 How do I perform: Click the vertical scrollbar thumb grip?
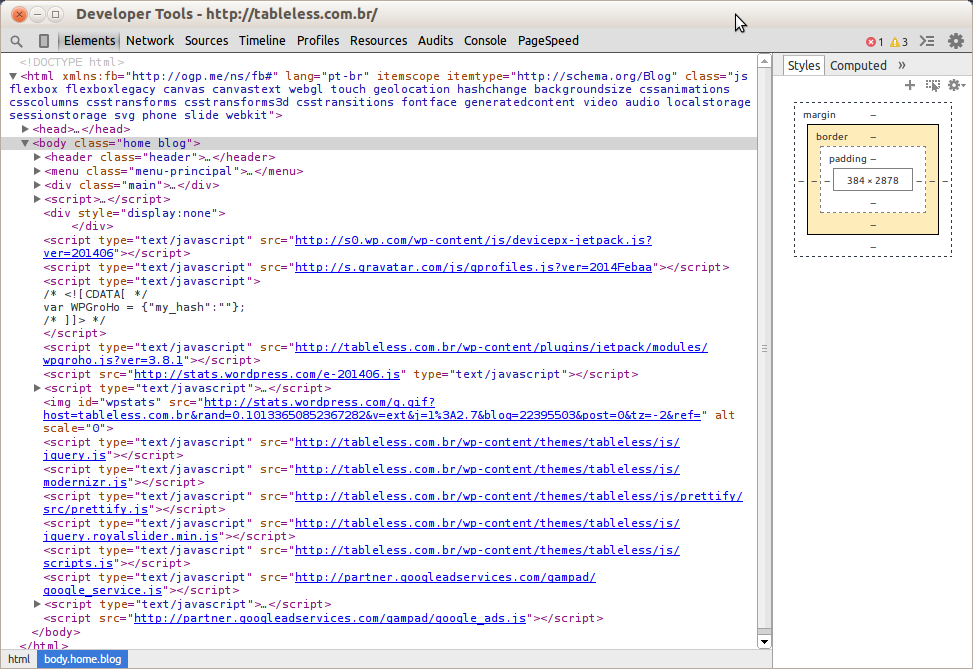(764, 349)
